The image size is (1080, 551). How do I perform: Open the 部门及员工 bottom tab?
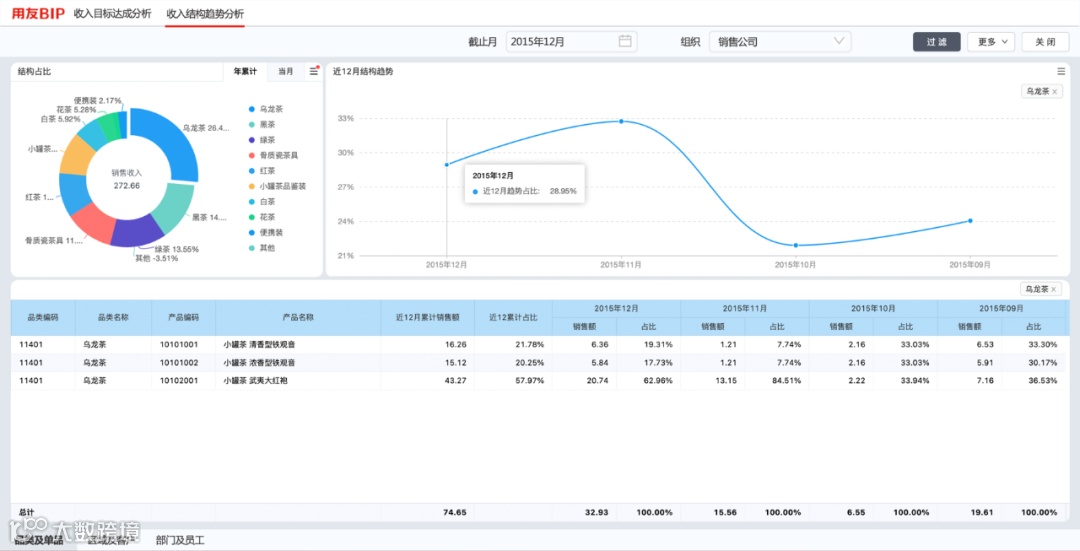180,540
